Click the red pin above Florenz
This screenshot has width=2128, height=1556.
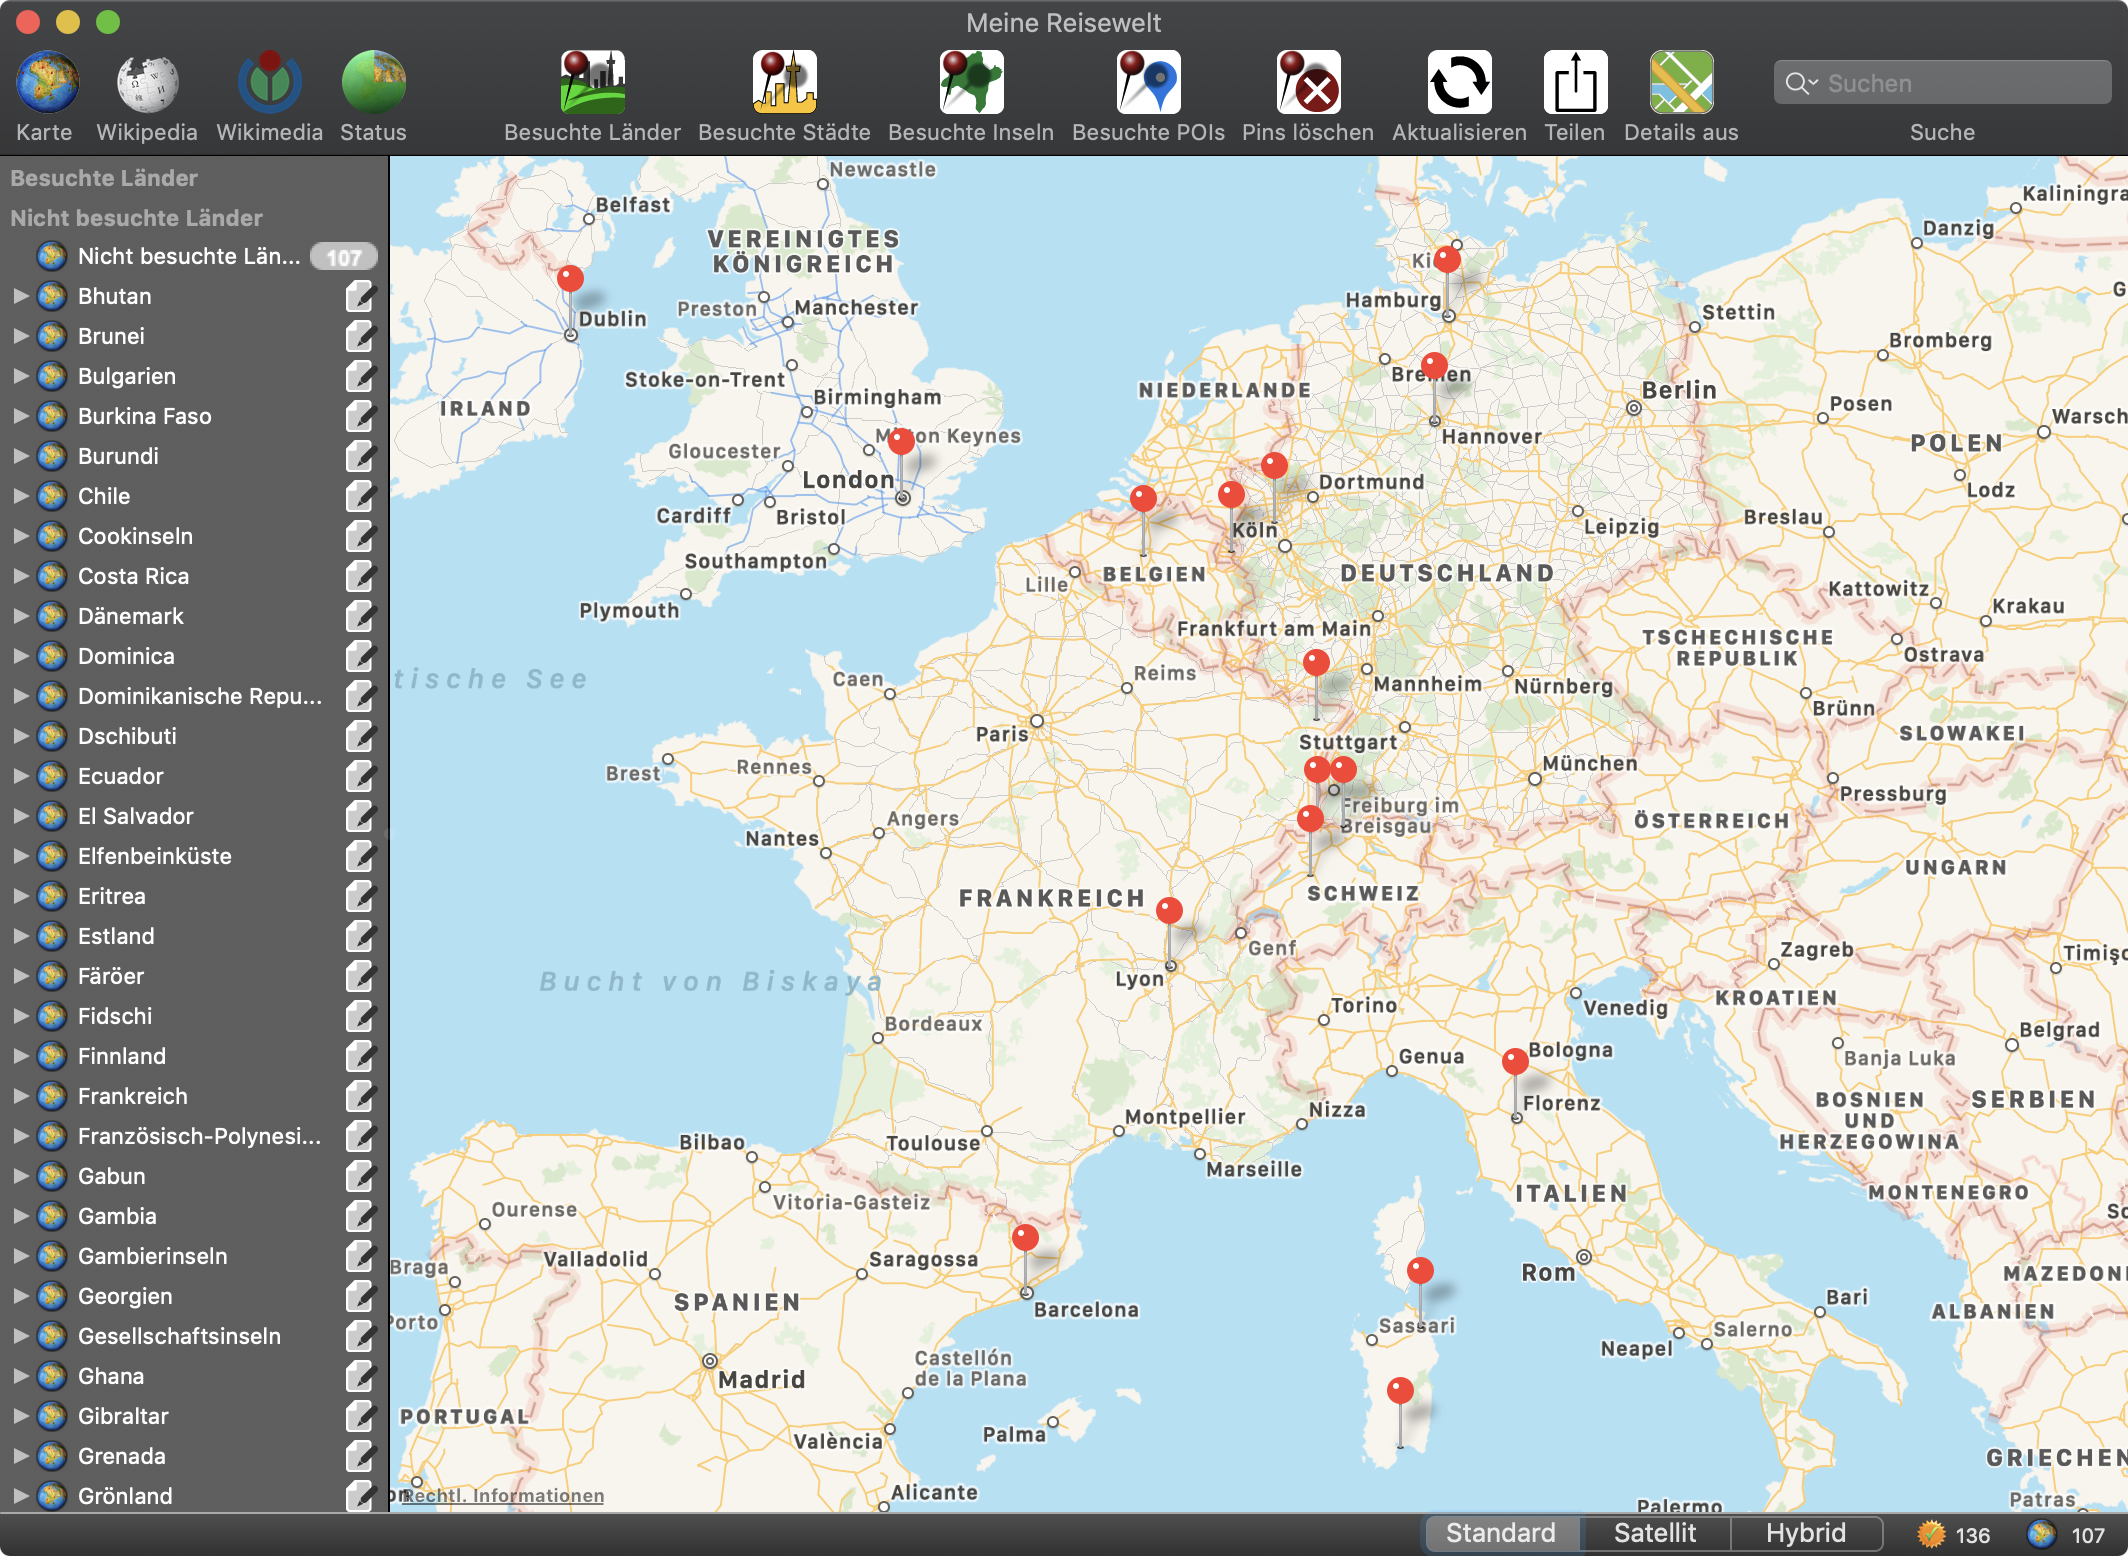click(x=1515, y=1061)
